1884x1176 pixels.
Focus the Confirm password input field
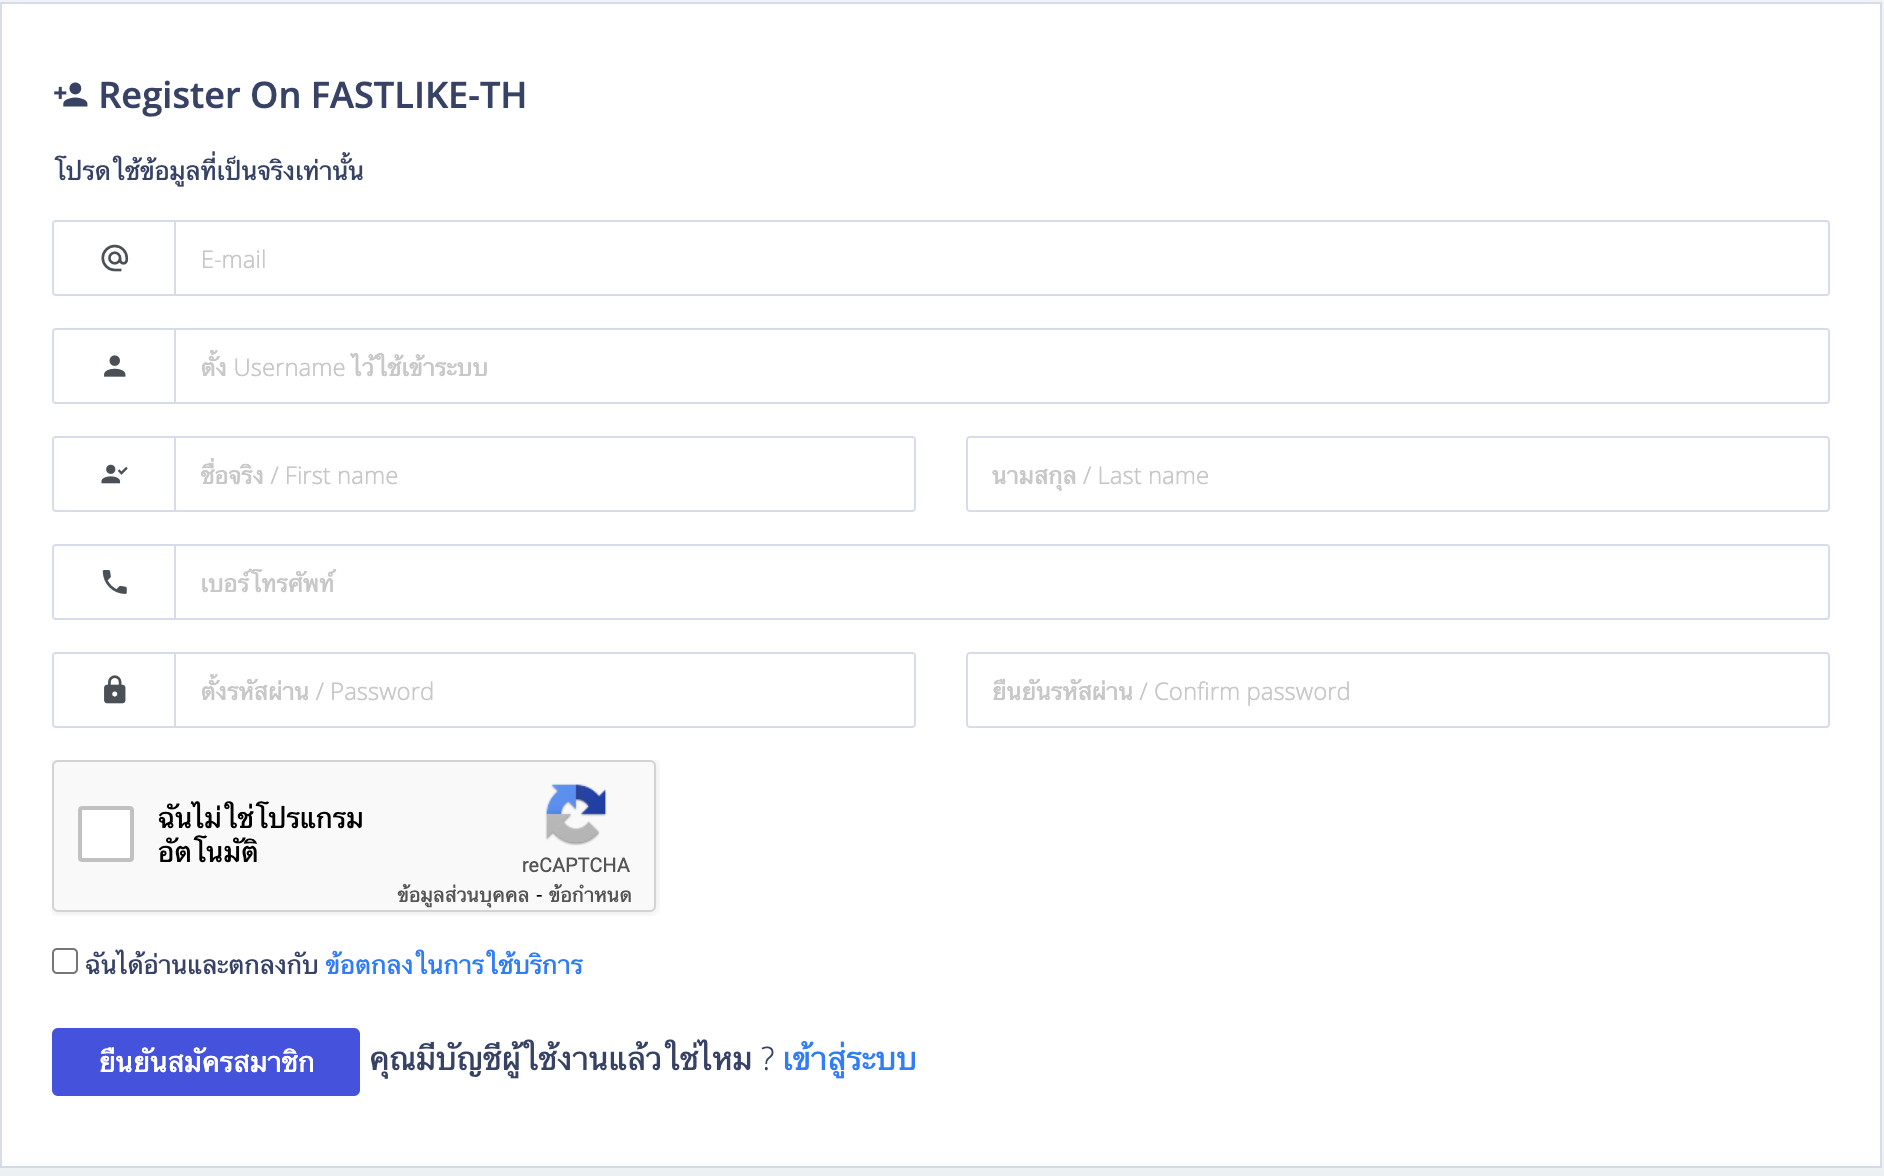(x=1398, y=690)
